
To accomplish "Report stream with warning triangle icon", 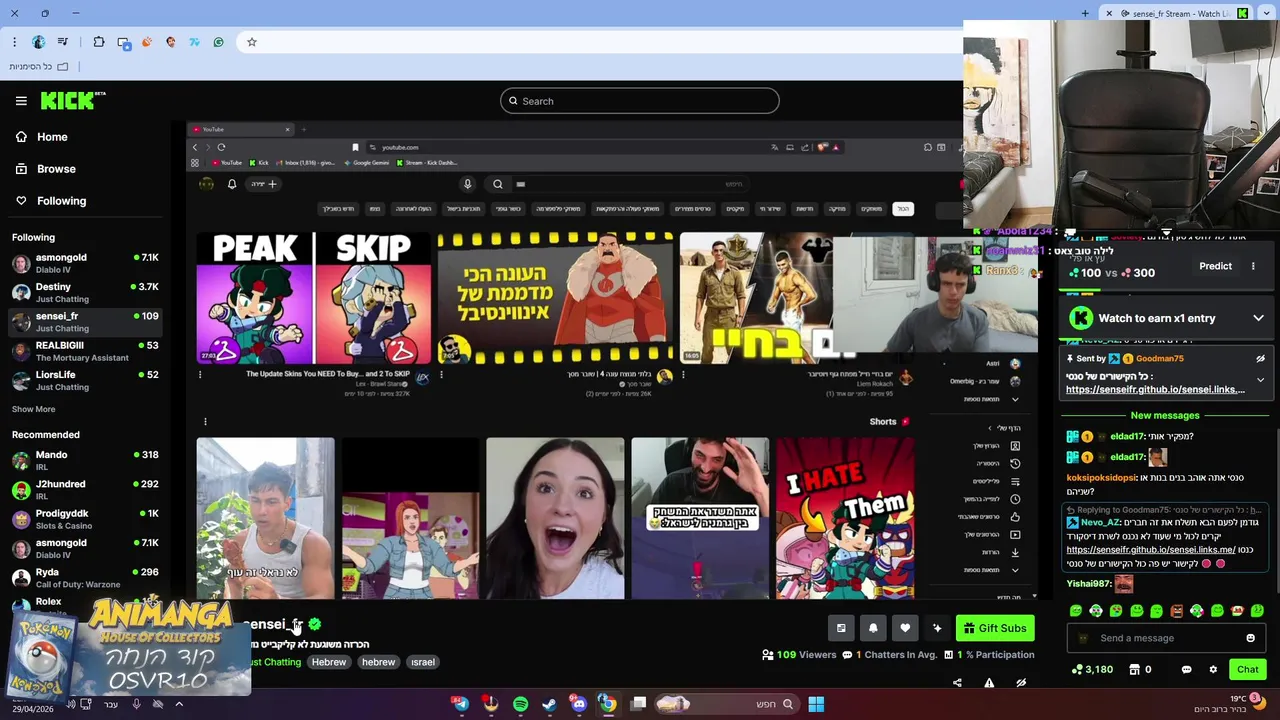I will coord(989,683).
